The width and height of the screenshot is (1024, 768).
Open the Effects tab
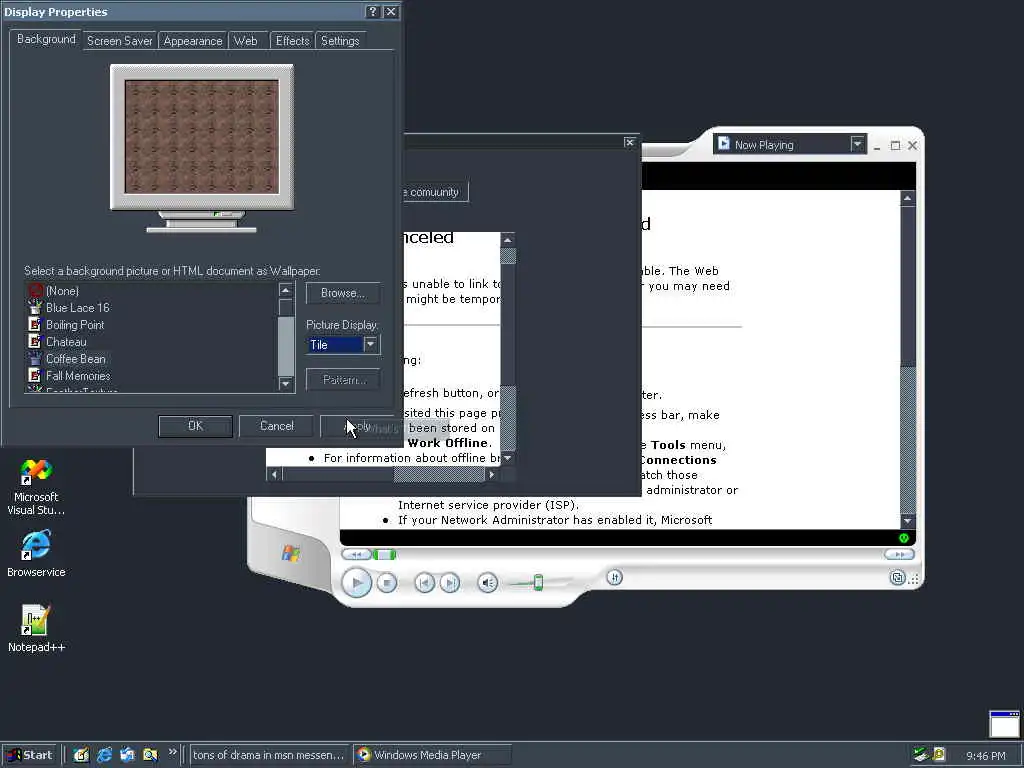(x=292, y=40)
